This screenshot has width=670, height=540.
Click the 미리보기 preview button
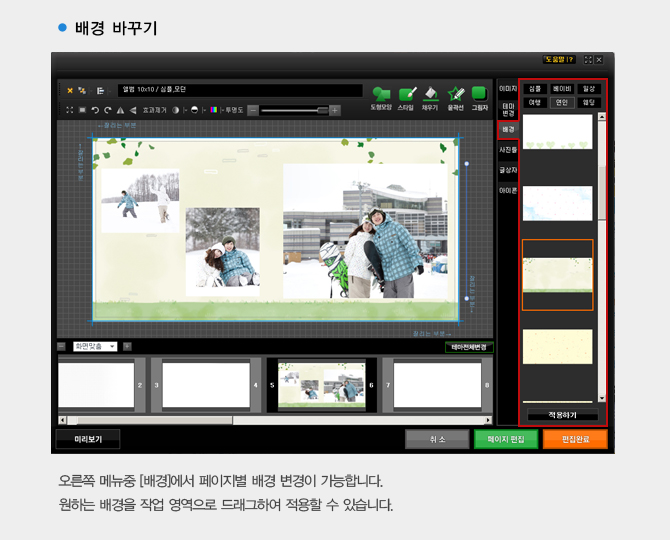[88, 439]
